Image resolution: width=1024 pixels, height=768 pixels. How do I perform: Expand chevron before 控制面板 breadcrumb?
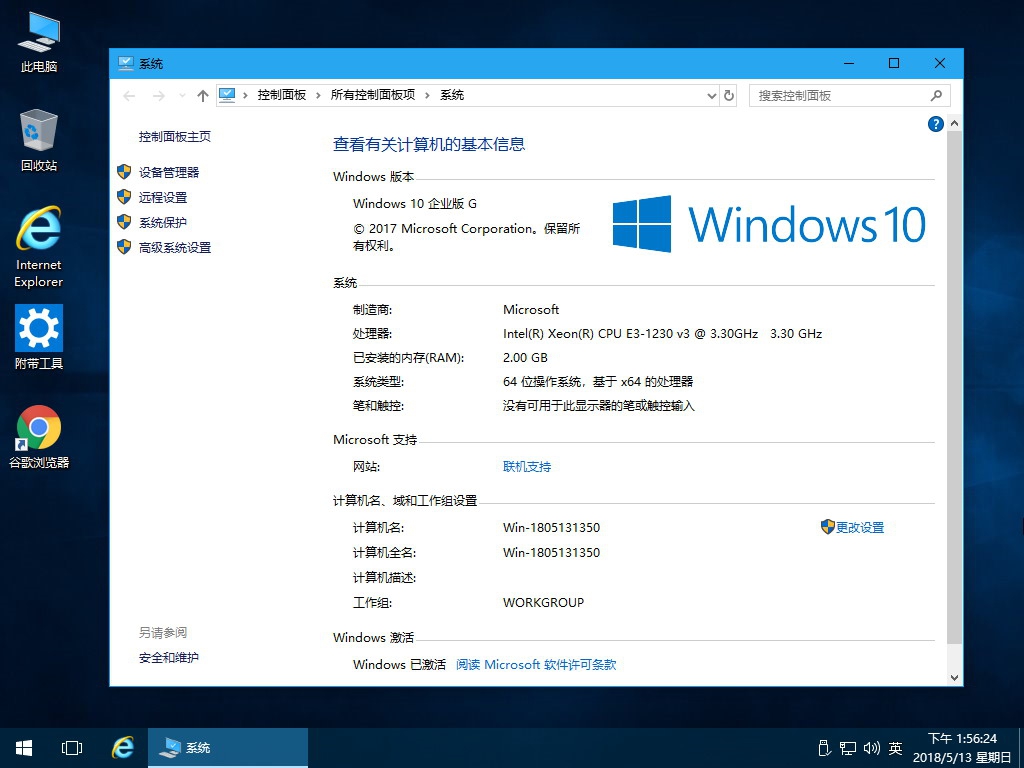pyautogui.click(x=245, y=95)
